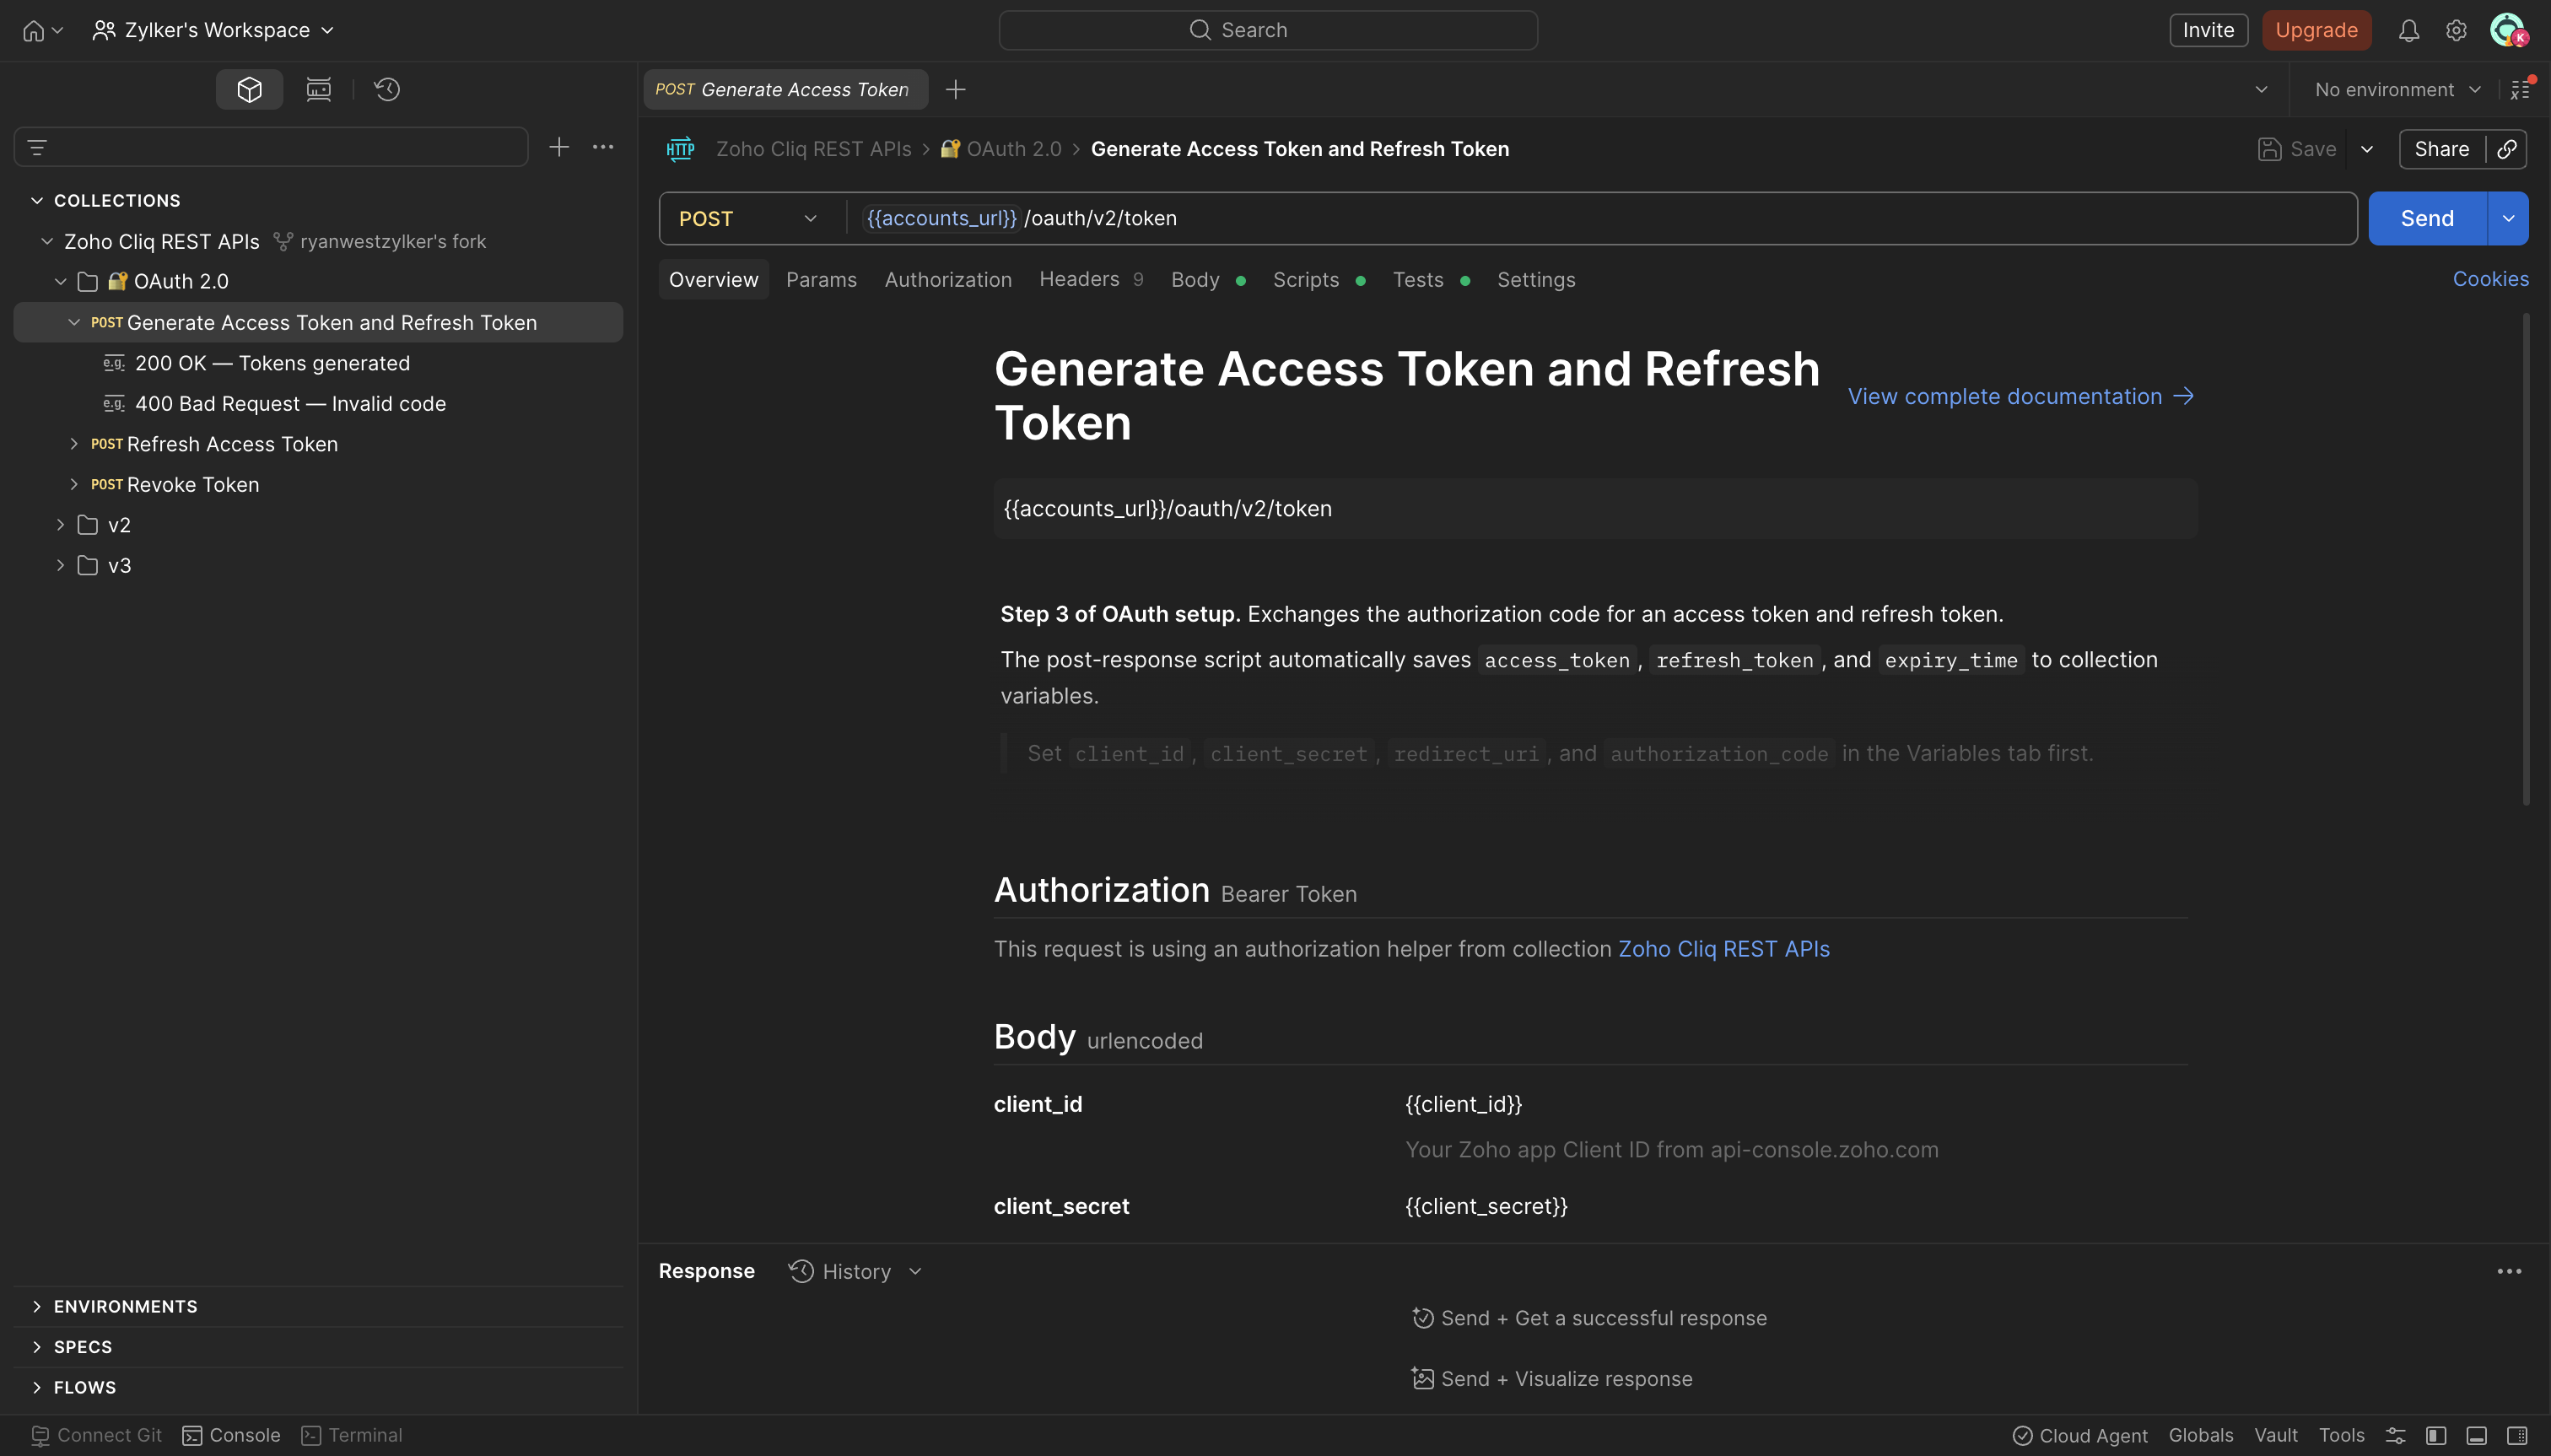Select the Collections cube icon in sidebar
This screenshot has width=2551, height=1456.
[249, 89]
